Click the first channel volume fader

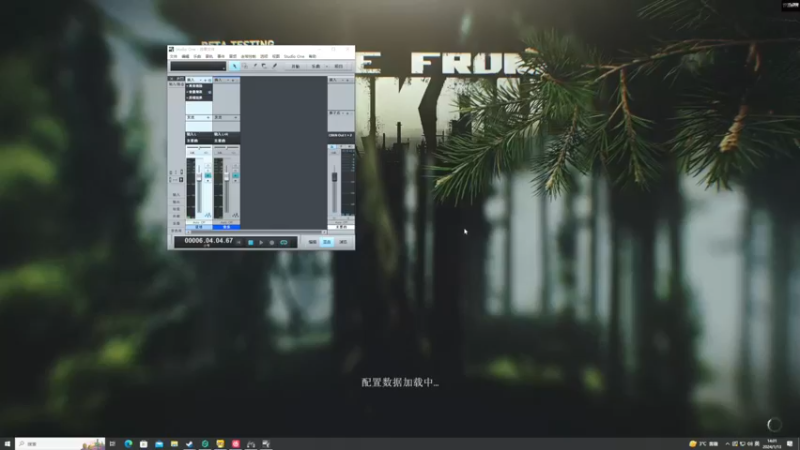199,177
